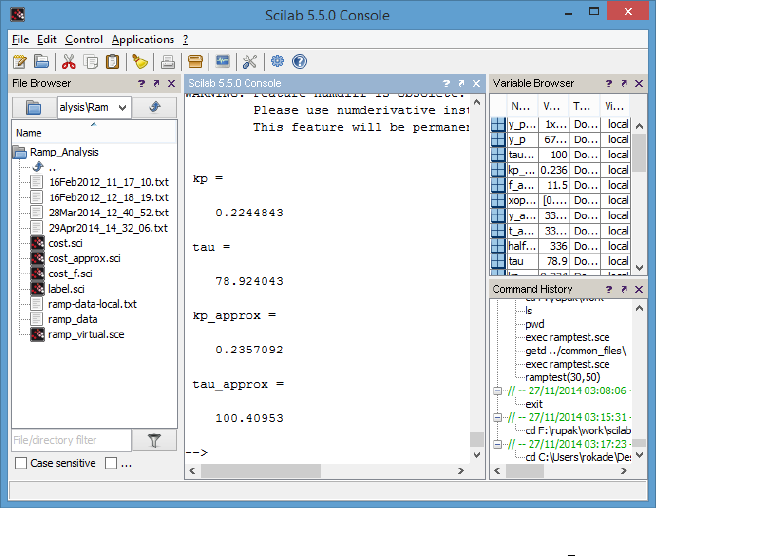Click the select directory folder button
Image resolution: width=778 pixels, height=556 pixels.
[34, 107]
